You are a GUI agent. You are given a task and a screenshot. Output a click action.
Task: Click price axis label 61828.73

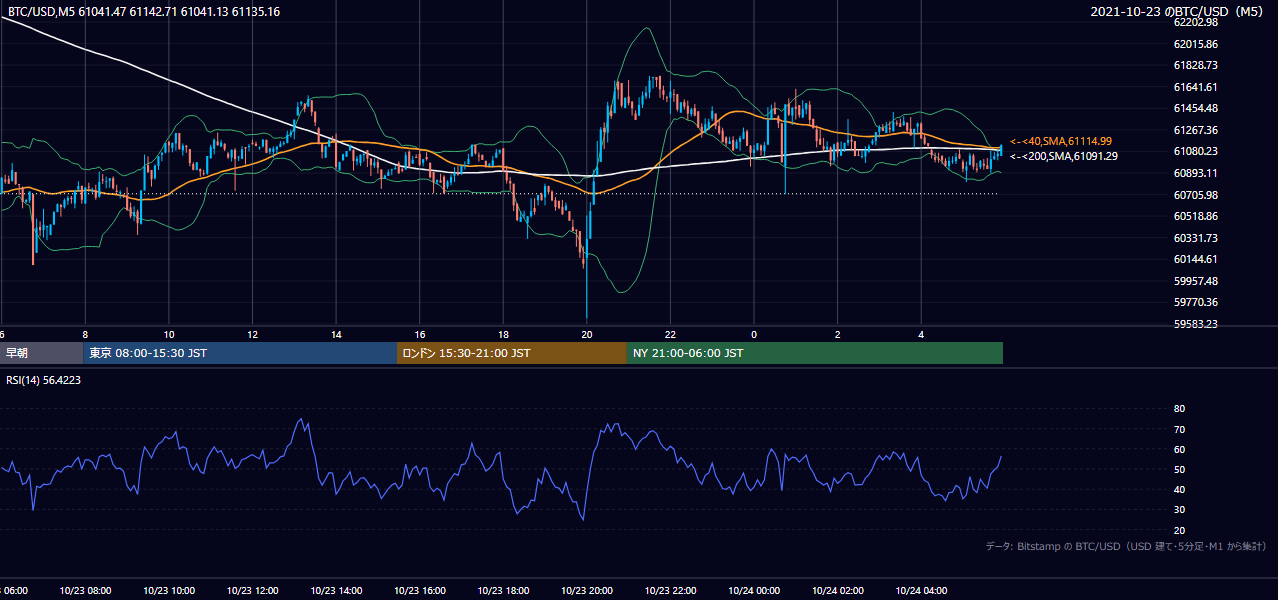(x=1195, y=65)
